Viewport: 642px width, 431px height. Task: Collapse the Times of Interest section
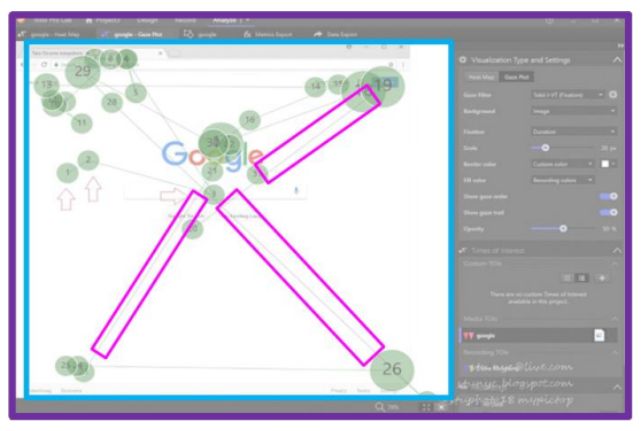(x=617, y=250)
